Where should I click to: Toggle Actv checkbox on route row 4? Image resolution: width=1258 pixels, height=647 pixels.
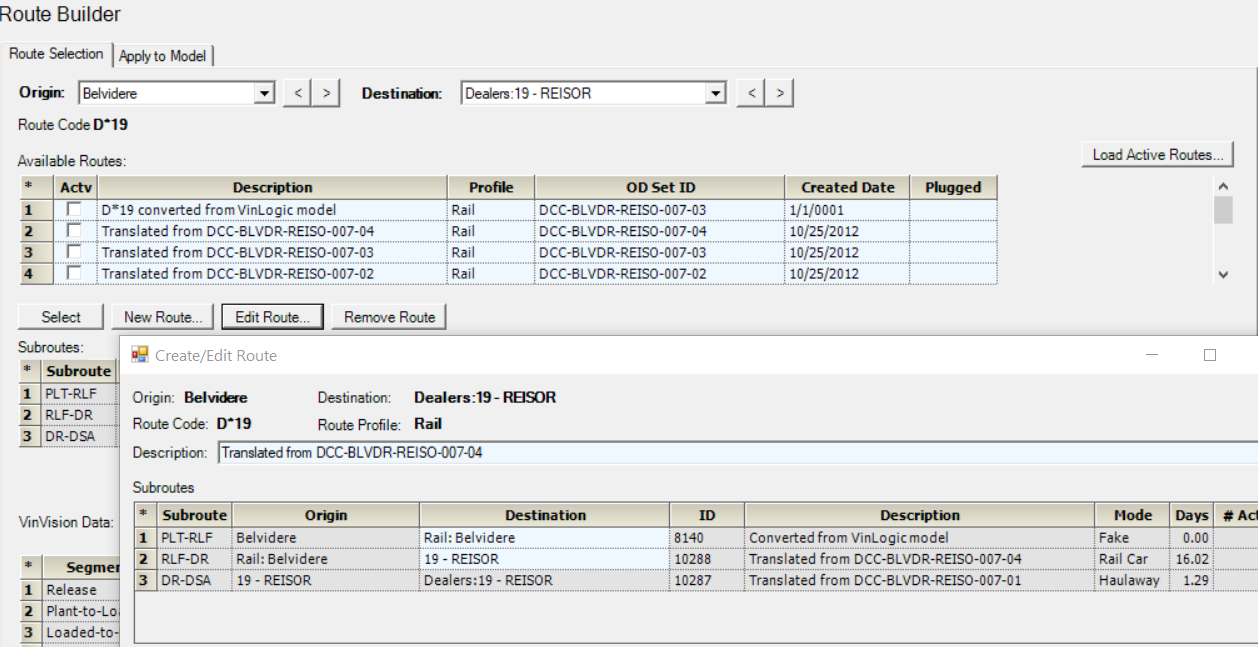tap(75, 273)
